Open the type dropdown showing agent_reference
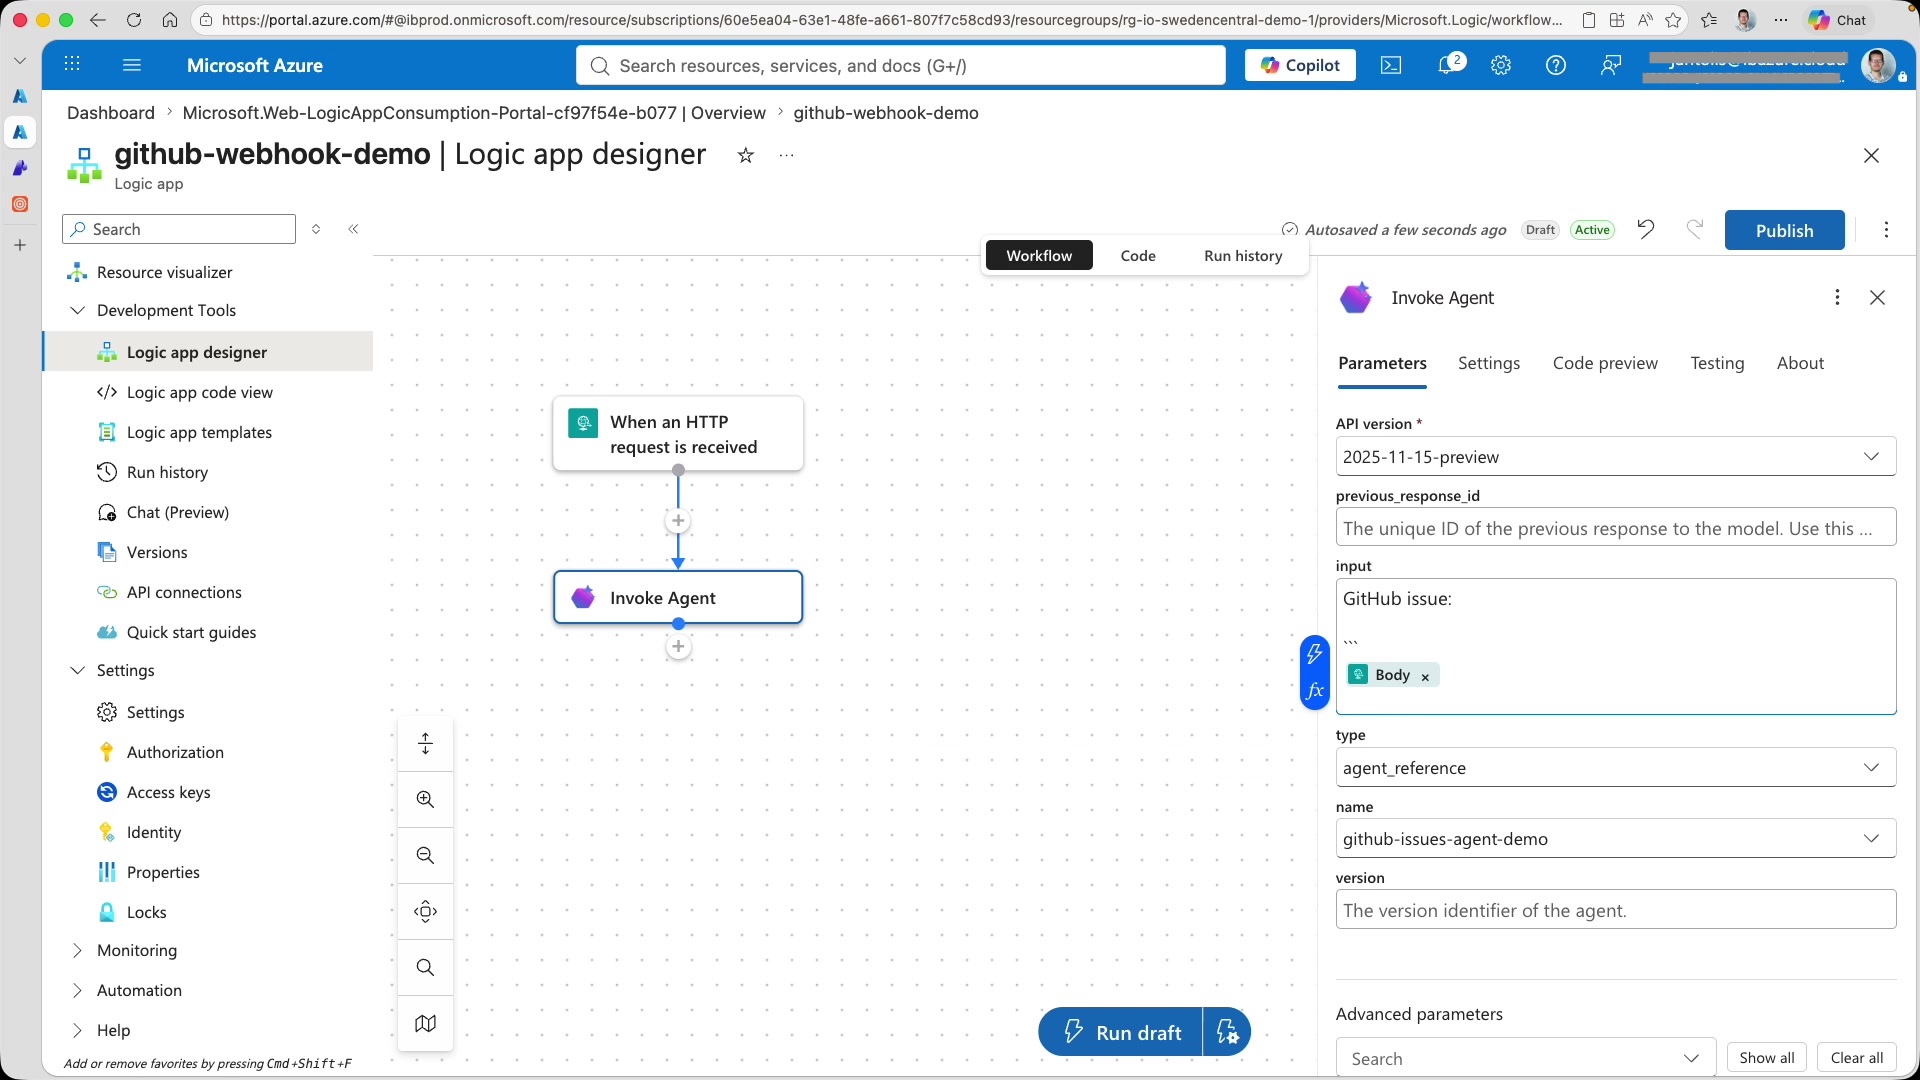This screenshot has height=1080, width=1920. (x=1616, y=768)
